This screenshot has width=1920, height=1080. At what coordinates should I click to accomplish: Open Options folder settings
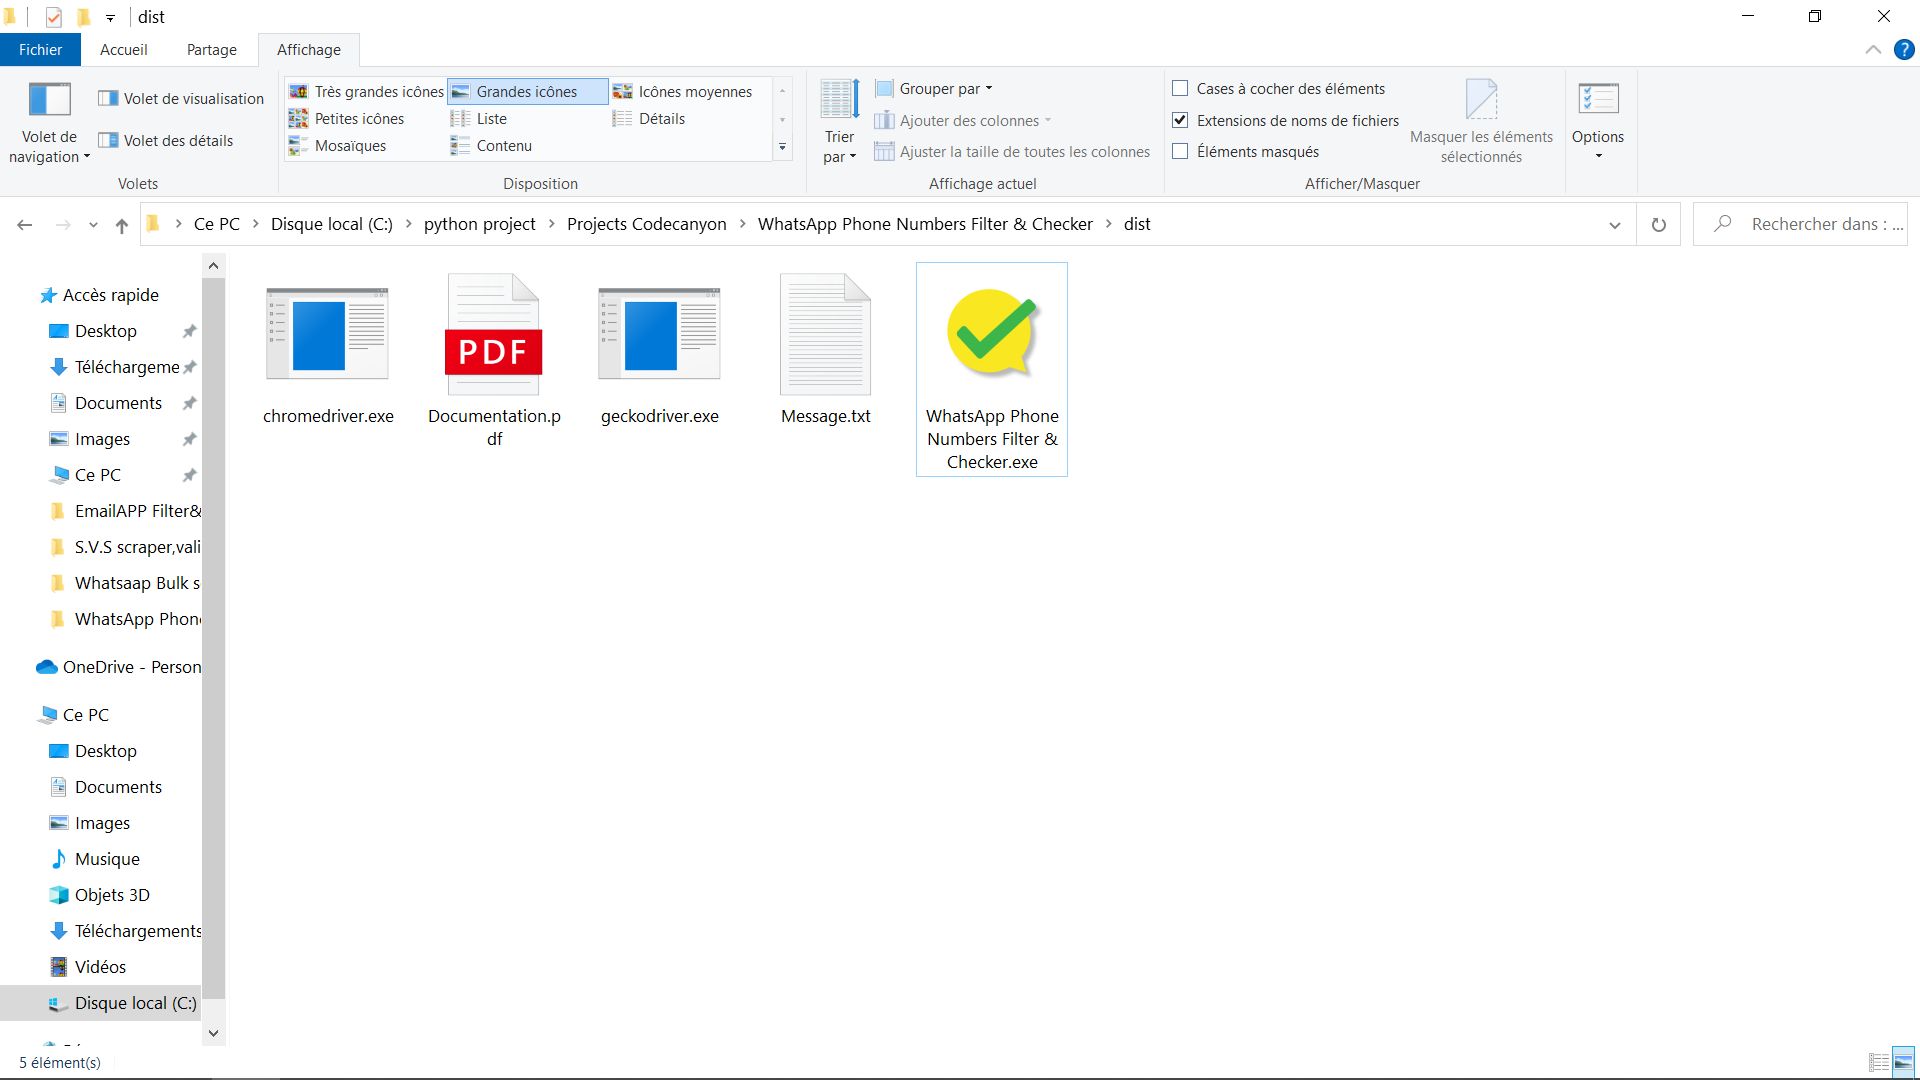tap(1598, 121)
